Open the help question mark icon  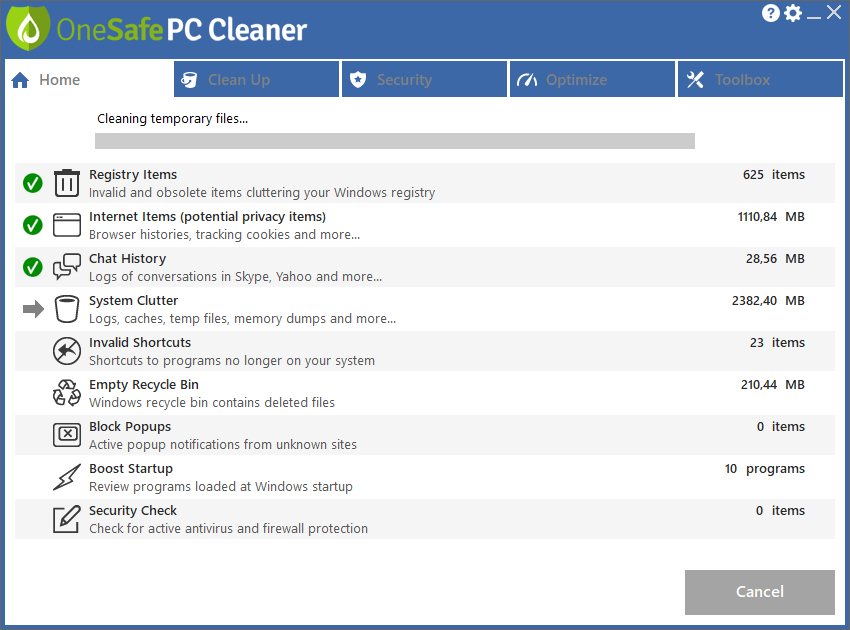tap(770, 13)
